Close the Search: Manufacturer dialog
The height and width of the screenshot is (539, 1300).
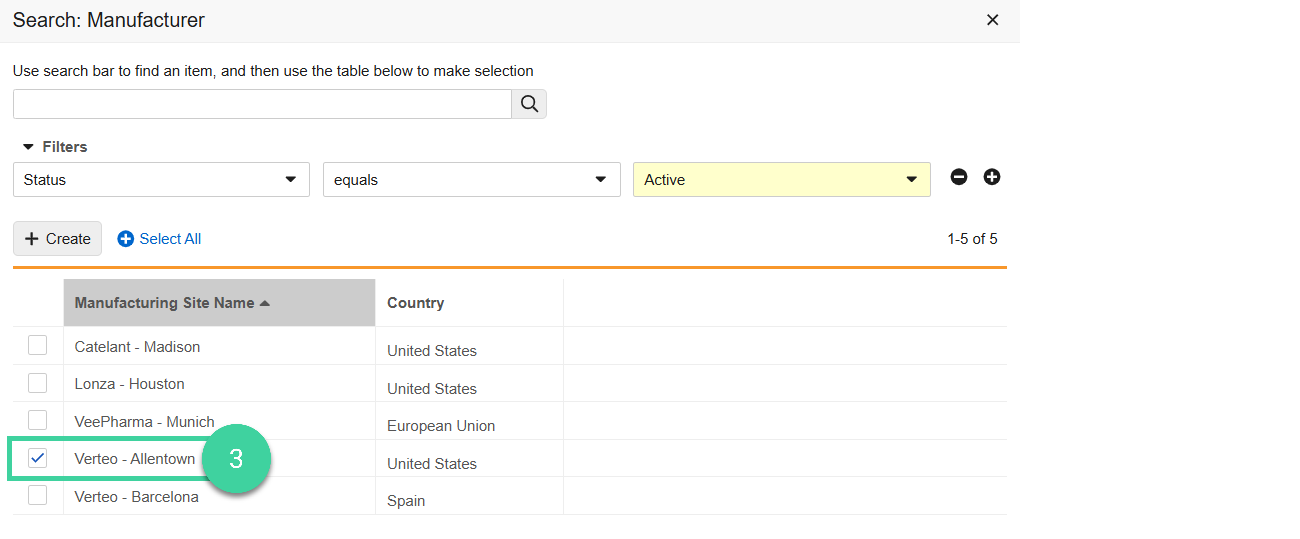tap(992, 20)
